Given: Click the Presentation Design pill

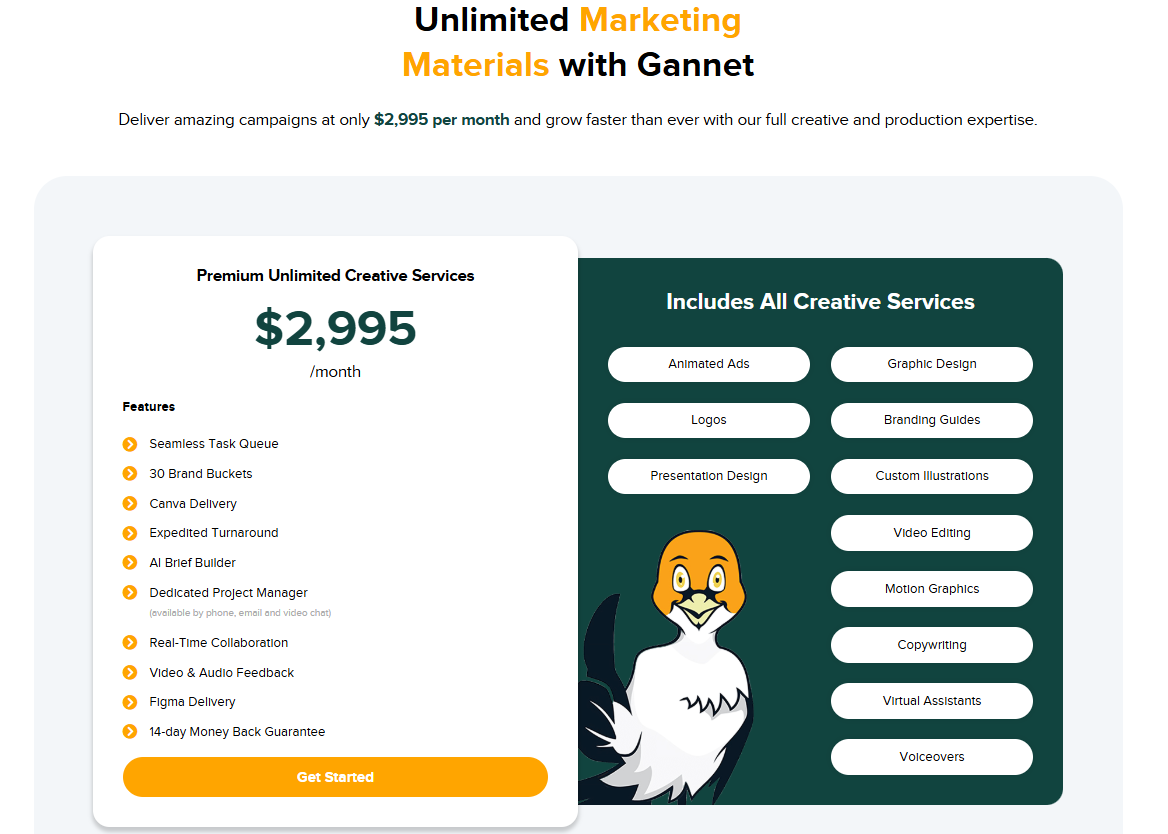Looking at the screenshot, I should pyautogui.click(x=708, y=476).
